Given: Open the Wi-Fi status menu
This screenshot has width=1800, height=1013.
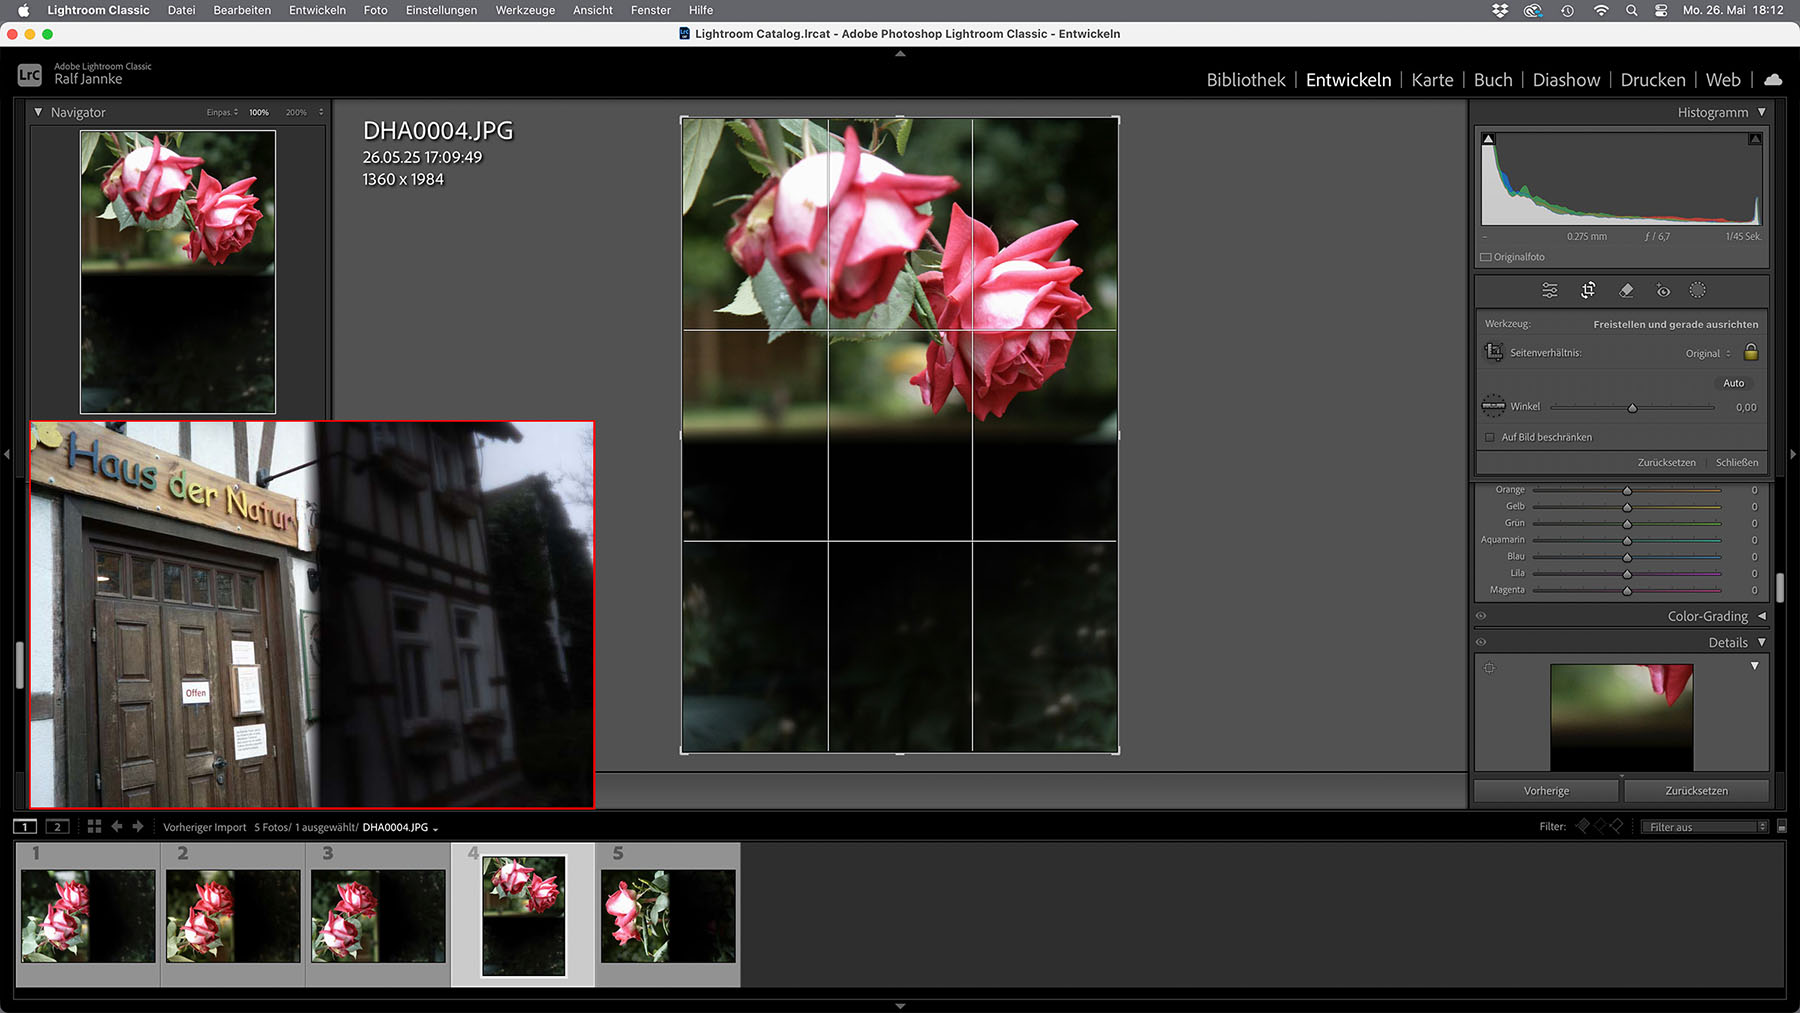Looking at the screenshot, I should pyautogui.click(x=1601, y=10).
